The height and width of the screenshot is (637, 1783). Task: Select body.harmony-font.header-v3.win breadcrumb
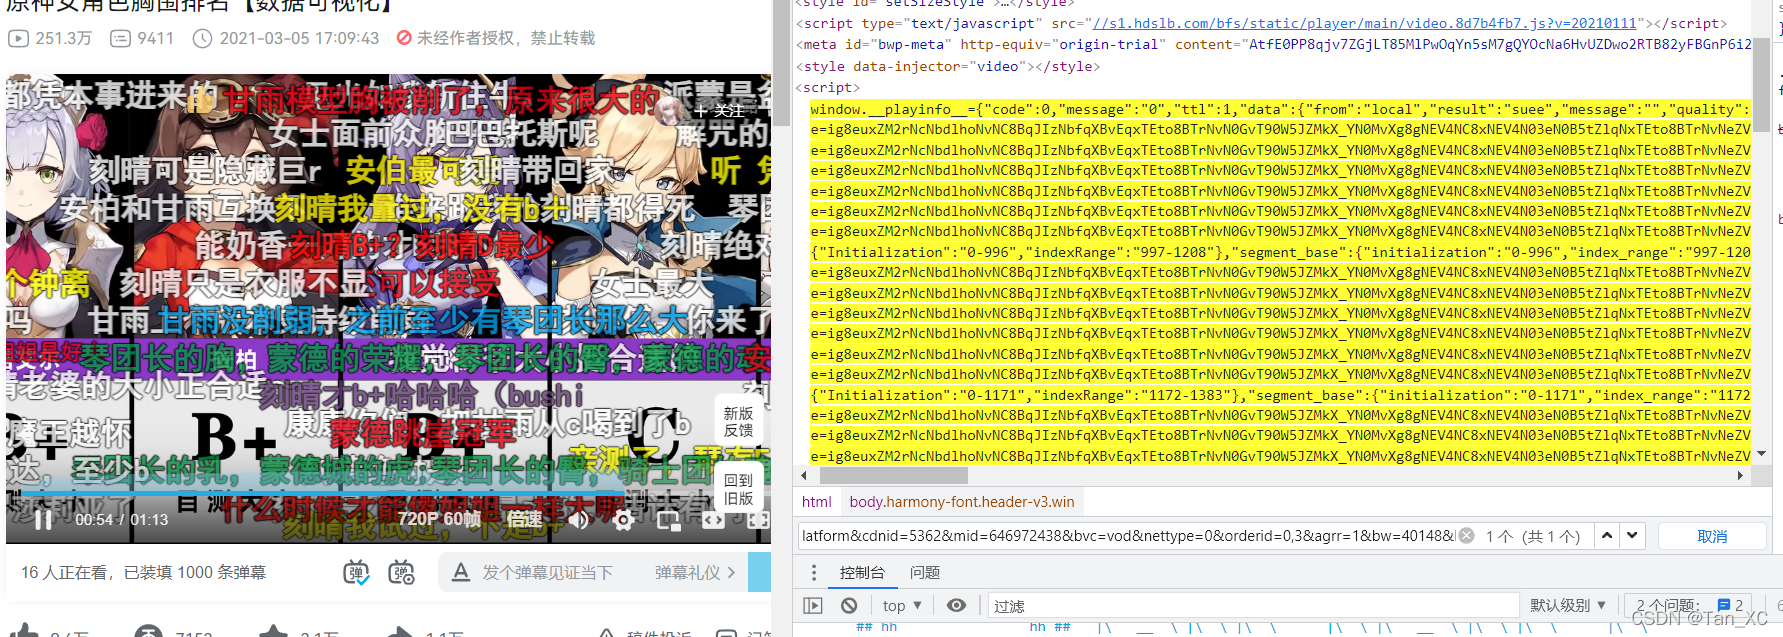962,502
